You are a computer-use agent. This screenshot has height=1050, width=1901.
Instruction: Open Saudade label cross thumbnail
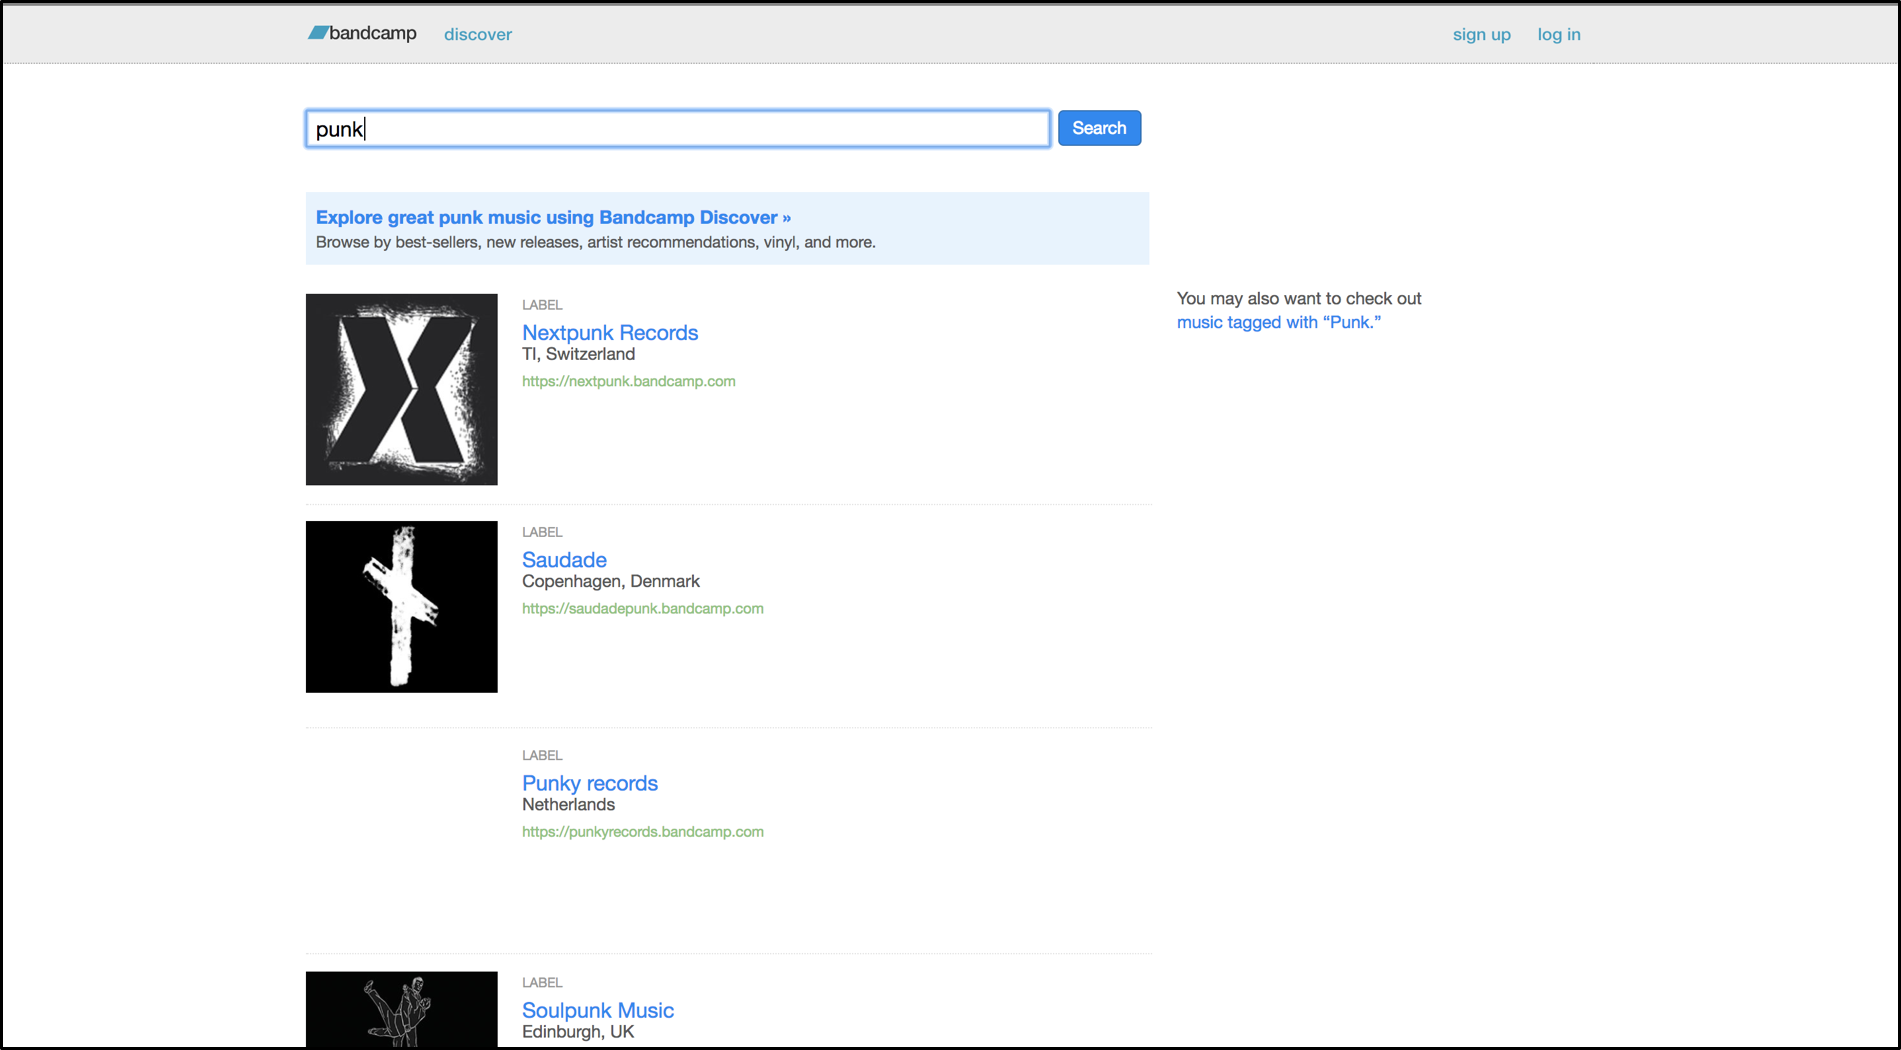pos(402,606)
